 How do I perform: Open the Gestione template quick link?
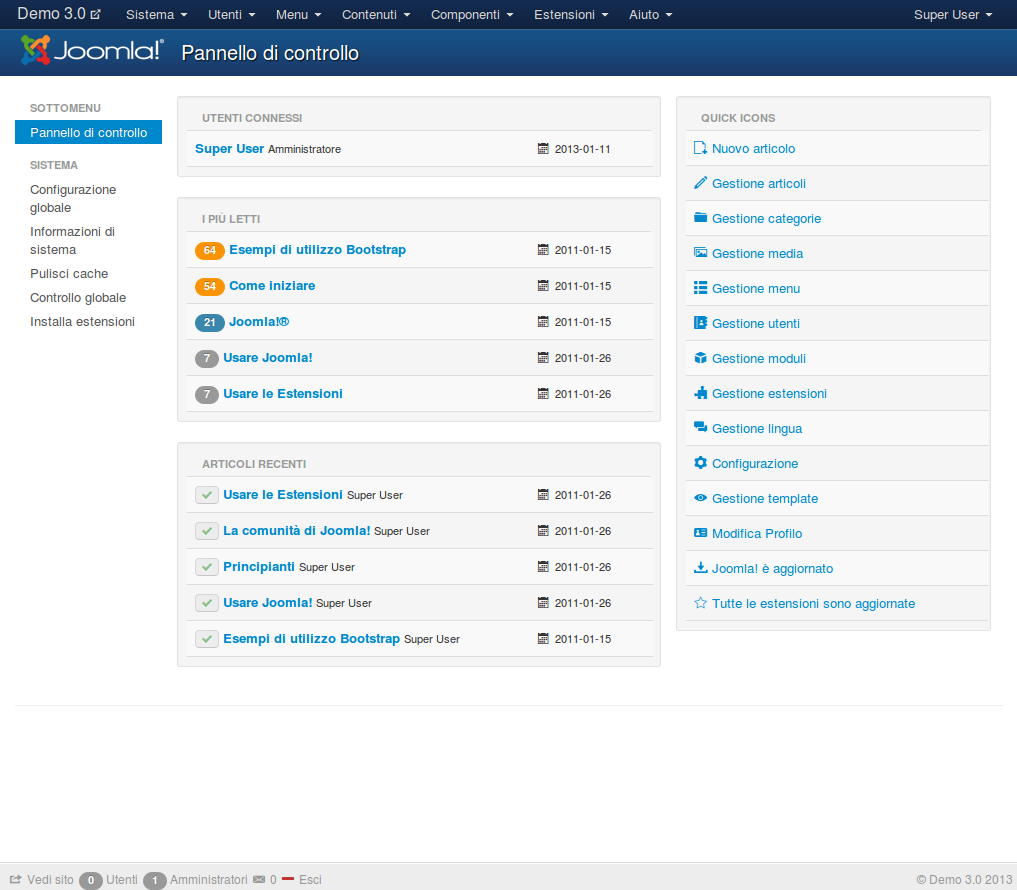coord(765,498)
